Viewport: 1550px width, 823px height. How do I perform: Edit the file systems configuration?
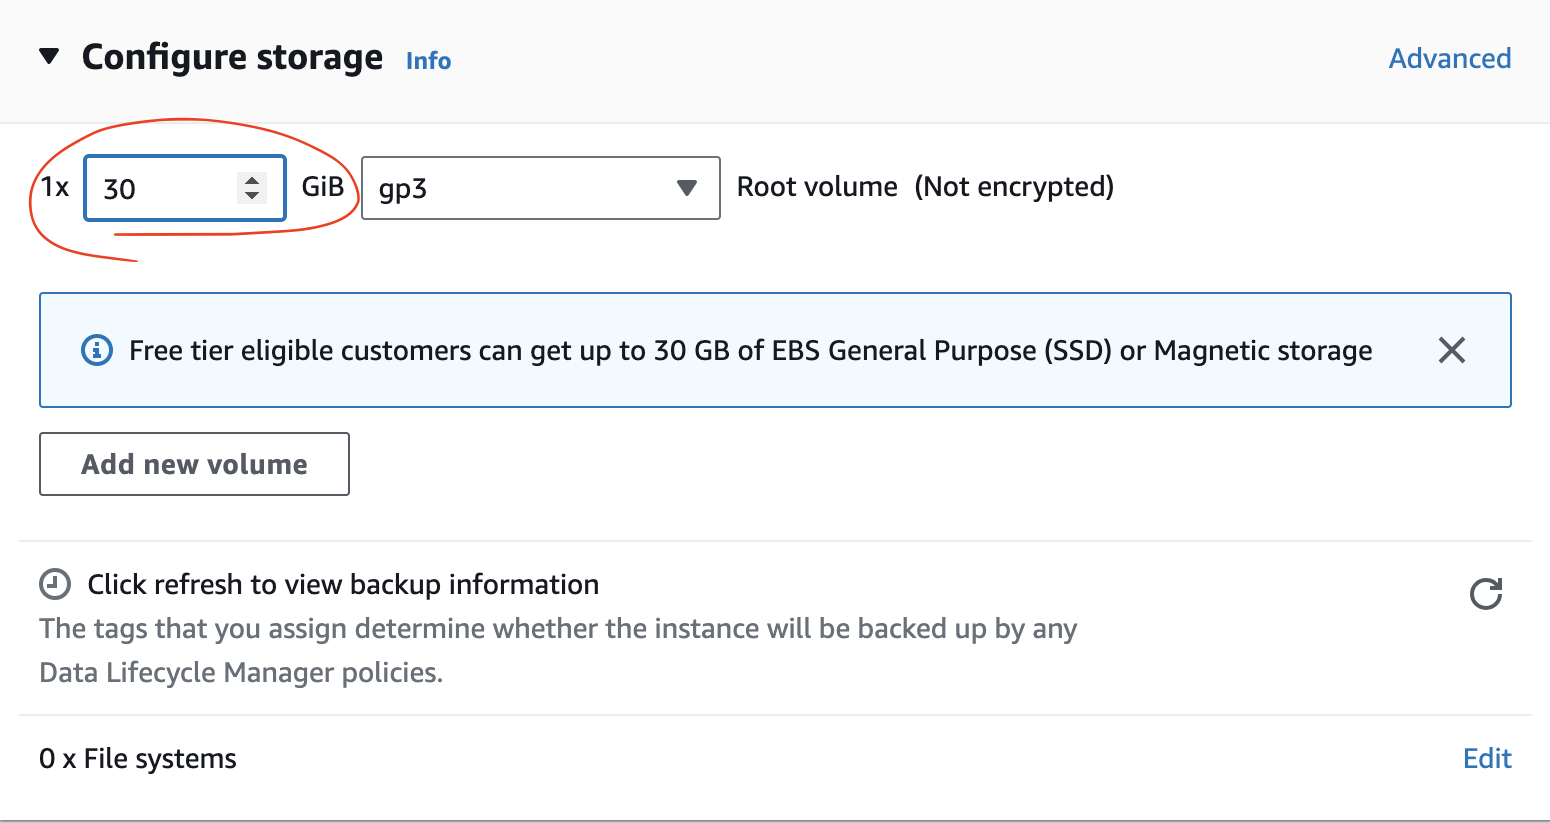1487,759
